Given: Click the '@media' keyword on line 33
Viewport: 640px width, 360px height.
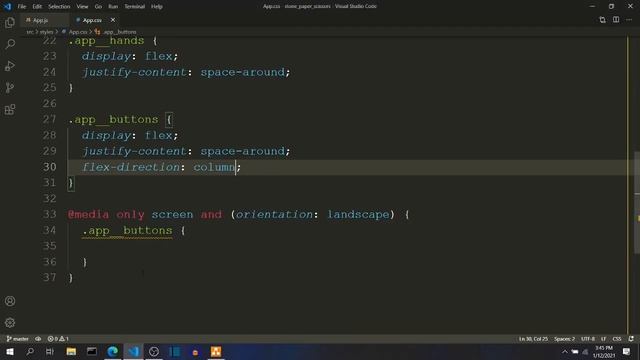Looking at the screenshot, I should pos(89,214).
